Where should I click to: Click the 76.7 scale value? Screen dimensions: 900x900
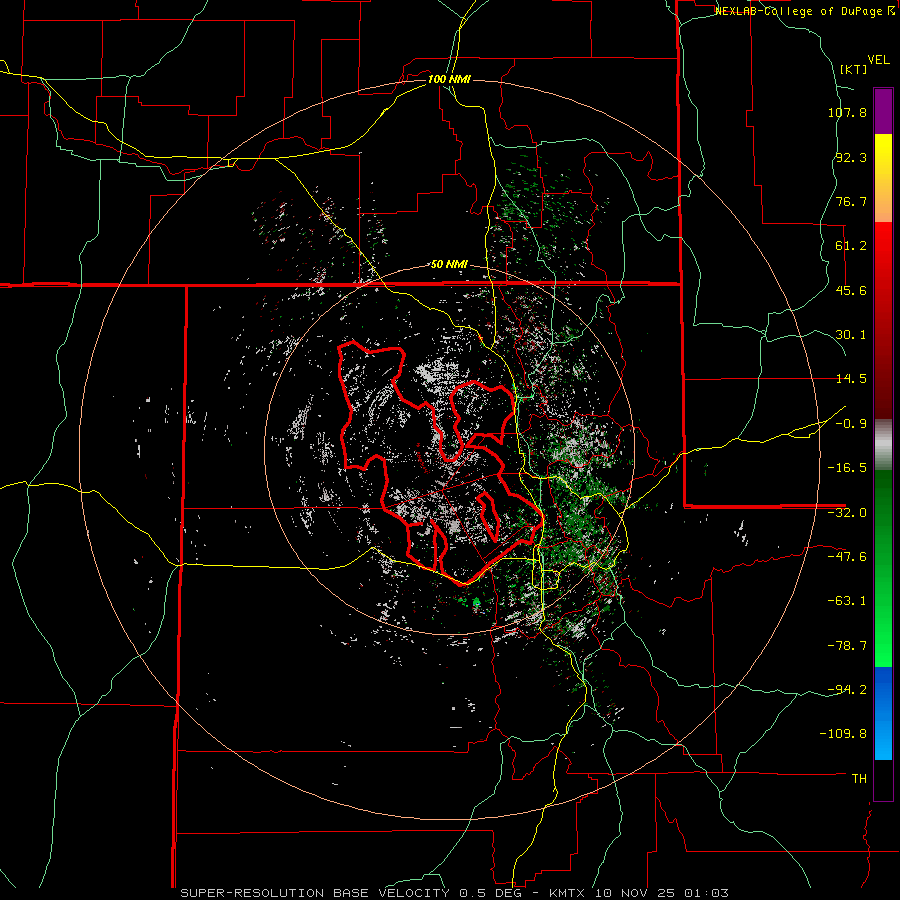coord(851,201)
